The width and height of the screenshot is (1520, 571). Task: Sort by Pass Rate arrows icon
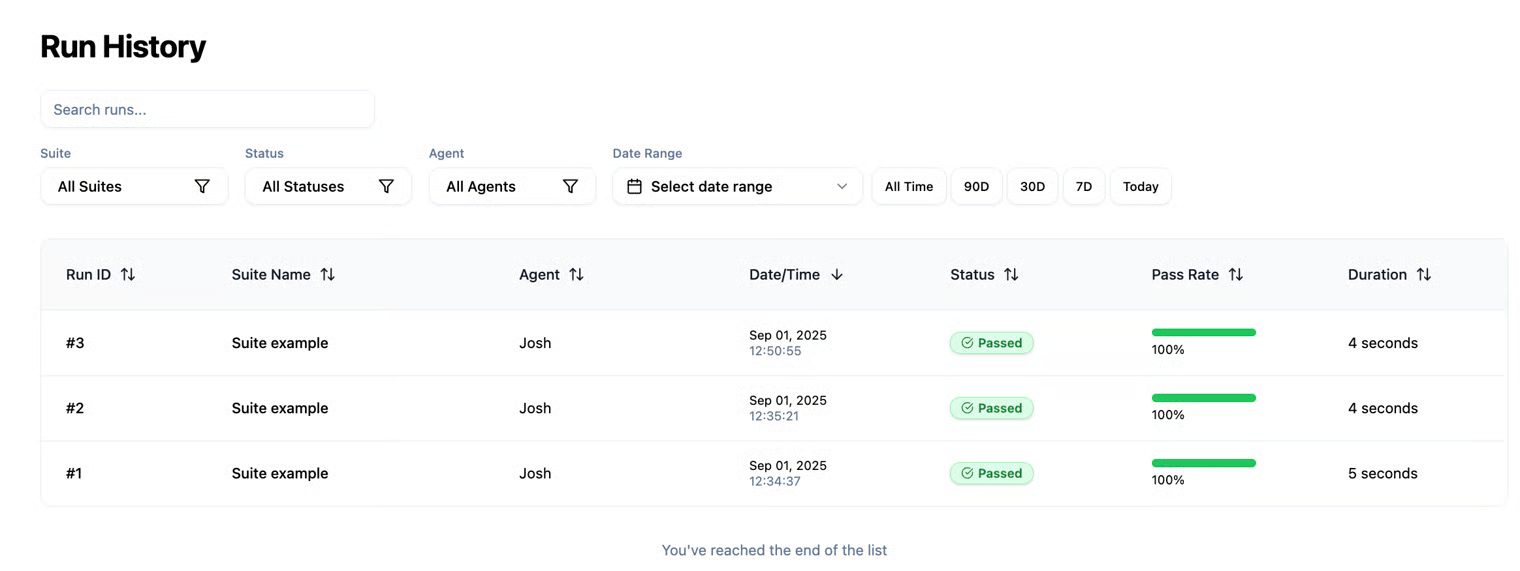click(x=1235, y=274)
